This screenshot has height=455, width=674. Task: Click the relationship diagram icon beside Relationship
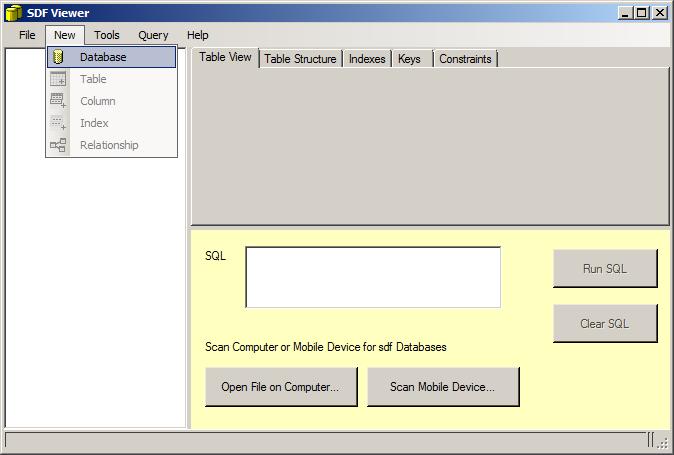point(58,145)
